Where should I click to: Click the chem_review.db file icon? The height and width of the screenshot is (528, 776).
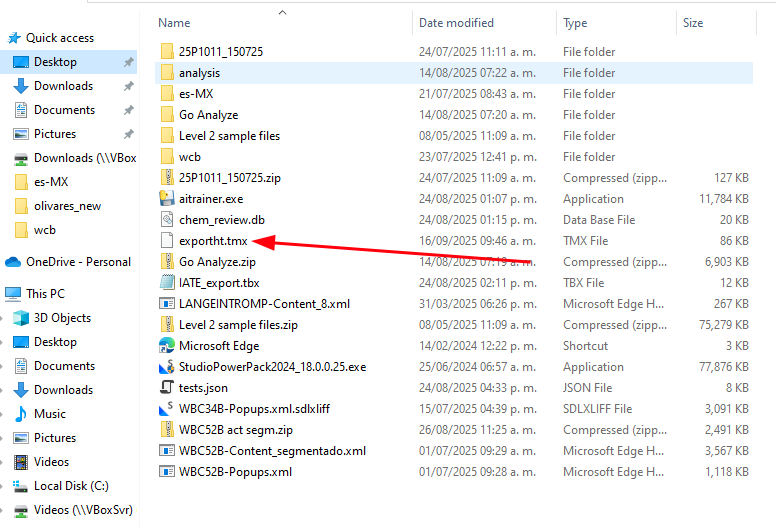pos(167,220)
